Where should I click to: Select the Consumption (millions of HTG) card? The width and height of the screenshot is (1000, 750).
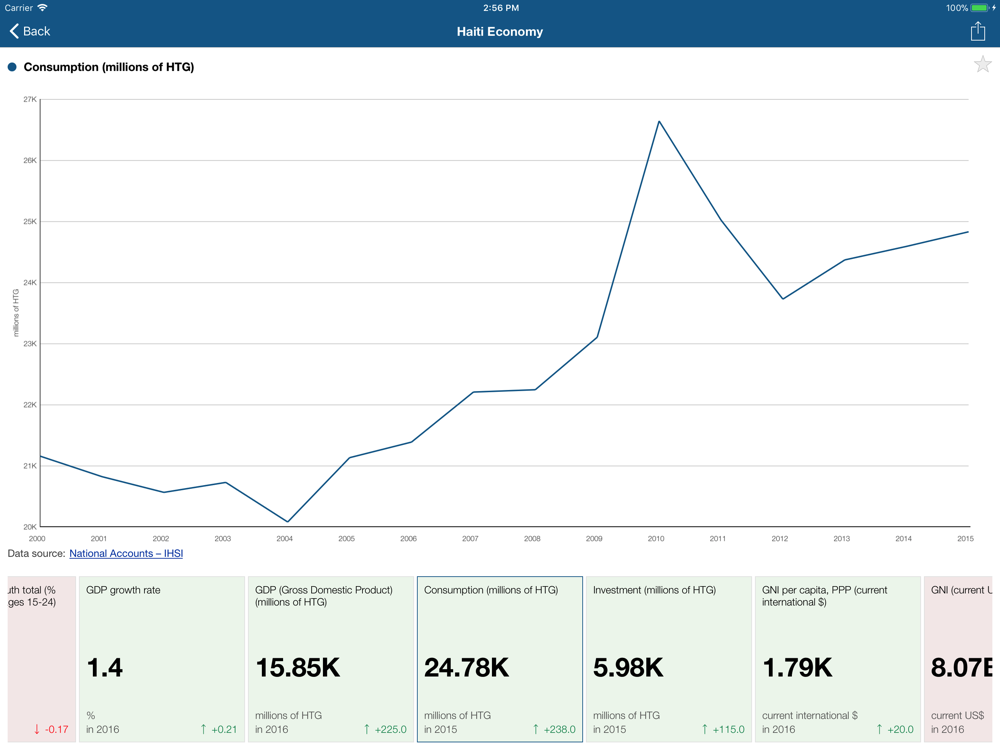click(x=499, y=659)
